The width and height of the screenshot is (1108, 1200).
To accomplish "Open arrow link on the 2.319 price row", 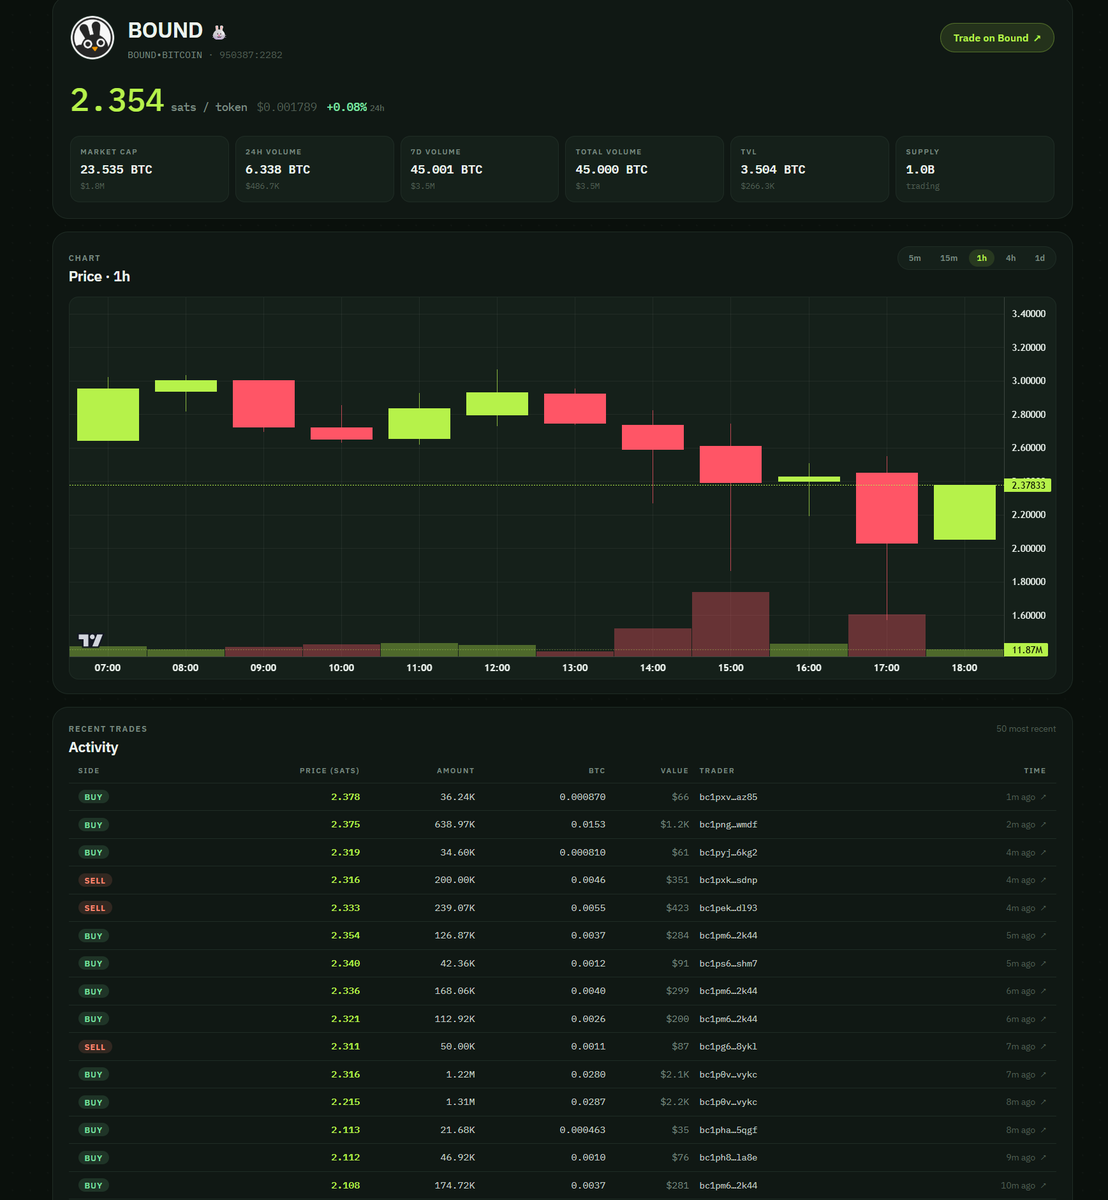I will (1043, 853).
